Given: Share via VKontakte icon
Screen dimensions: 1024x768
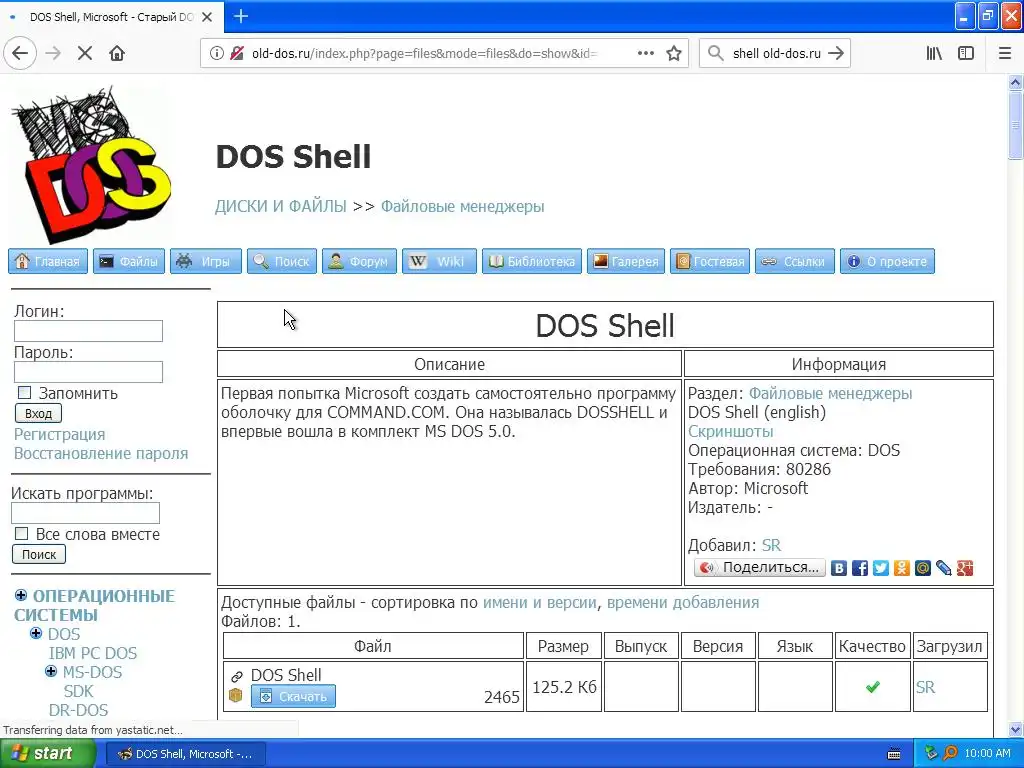Looking at the screenshot, I should (x=839, y=568).
